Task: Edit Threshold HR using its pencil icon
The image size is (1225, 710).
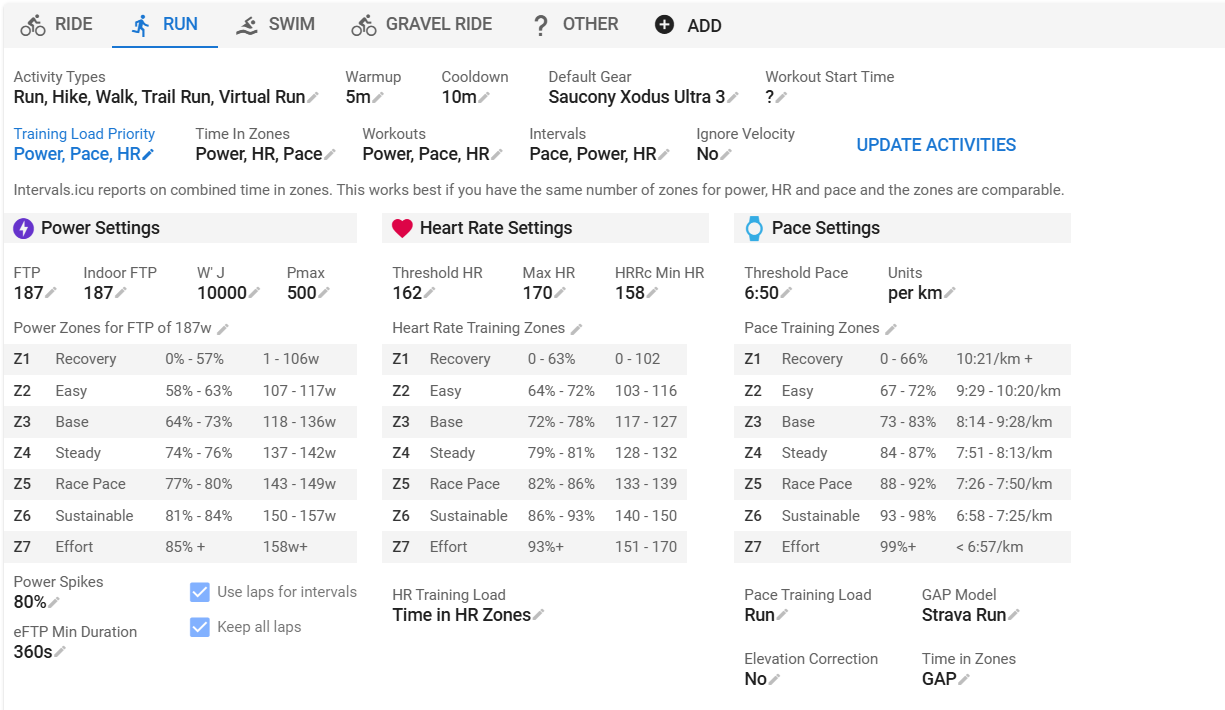Action: 430,293
